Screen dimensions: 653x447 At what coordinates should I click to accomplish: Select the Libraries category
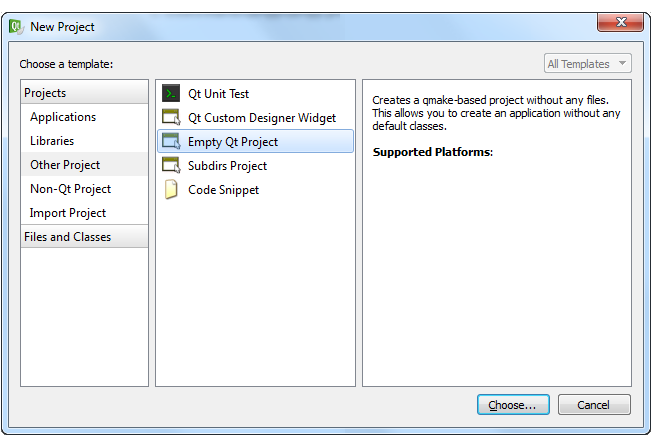pos(52,141)
